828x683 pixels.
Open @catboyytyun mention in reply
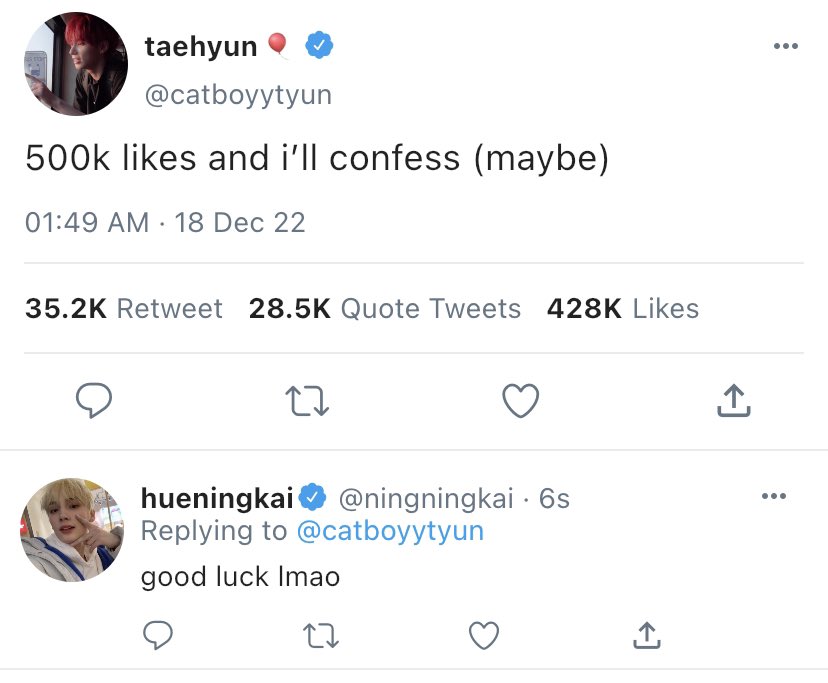click(390, 531)
